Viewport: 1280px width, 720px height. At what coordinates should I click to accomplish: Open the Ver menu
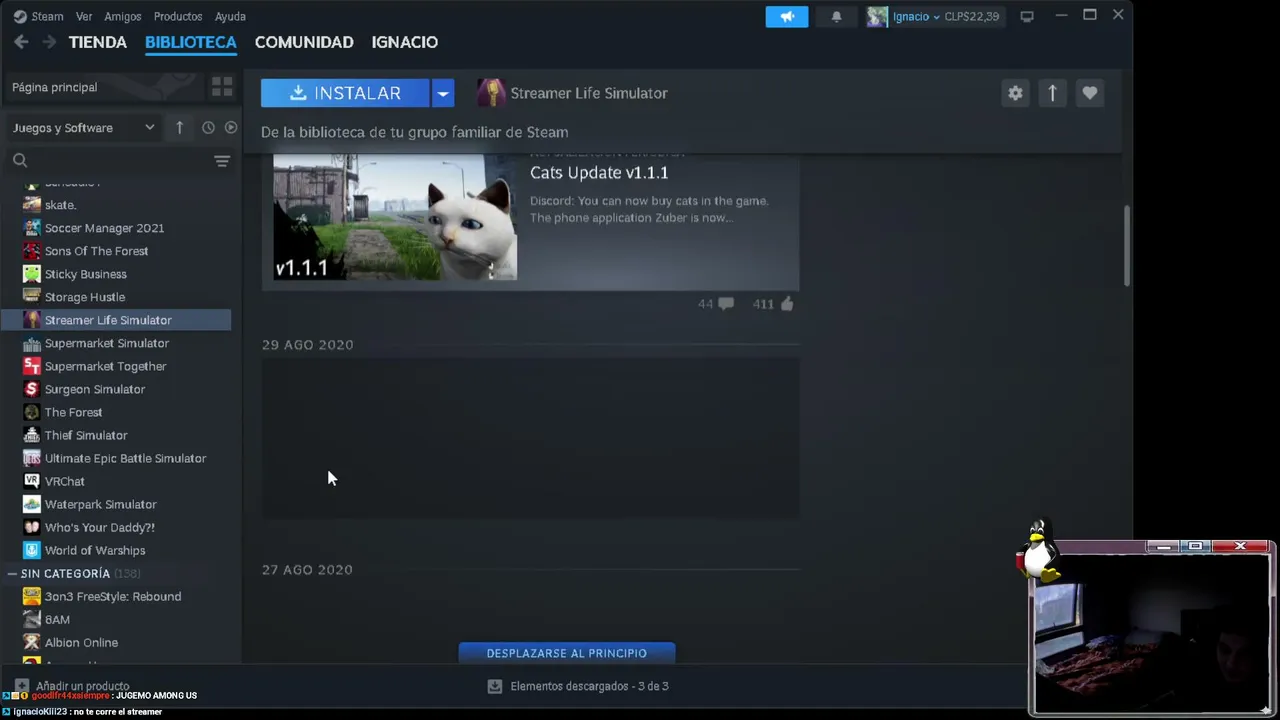pyautogui.click(x=84, y=16)
